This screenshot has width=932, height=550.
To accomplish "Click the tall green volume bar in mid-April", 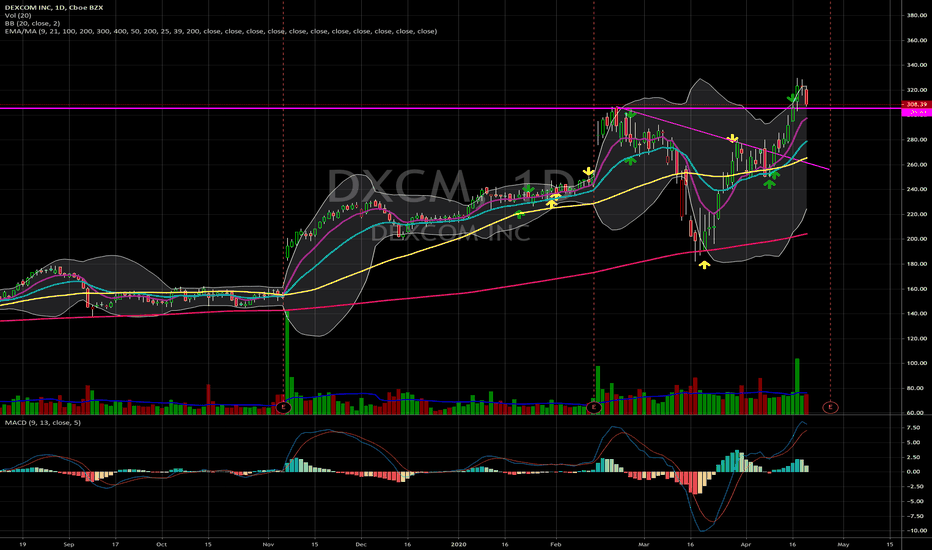I will coord(797,386).
